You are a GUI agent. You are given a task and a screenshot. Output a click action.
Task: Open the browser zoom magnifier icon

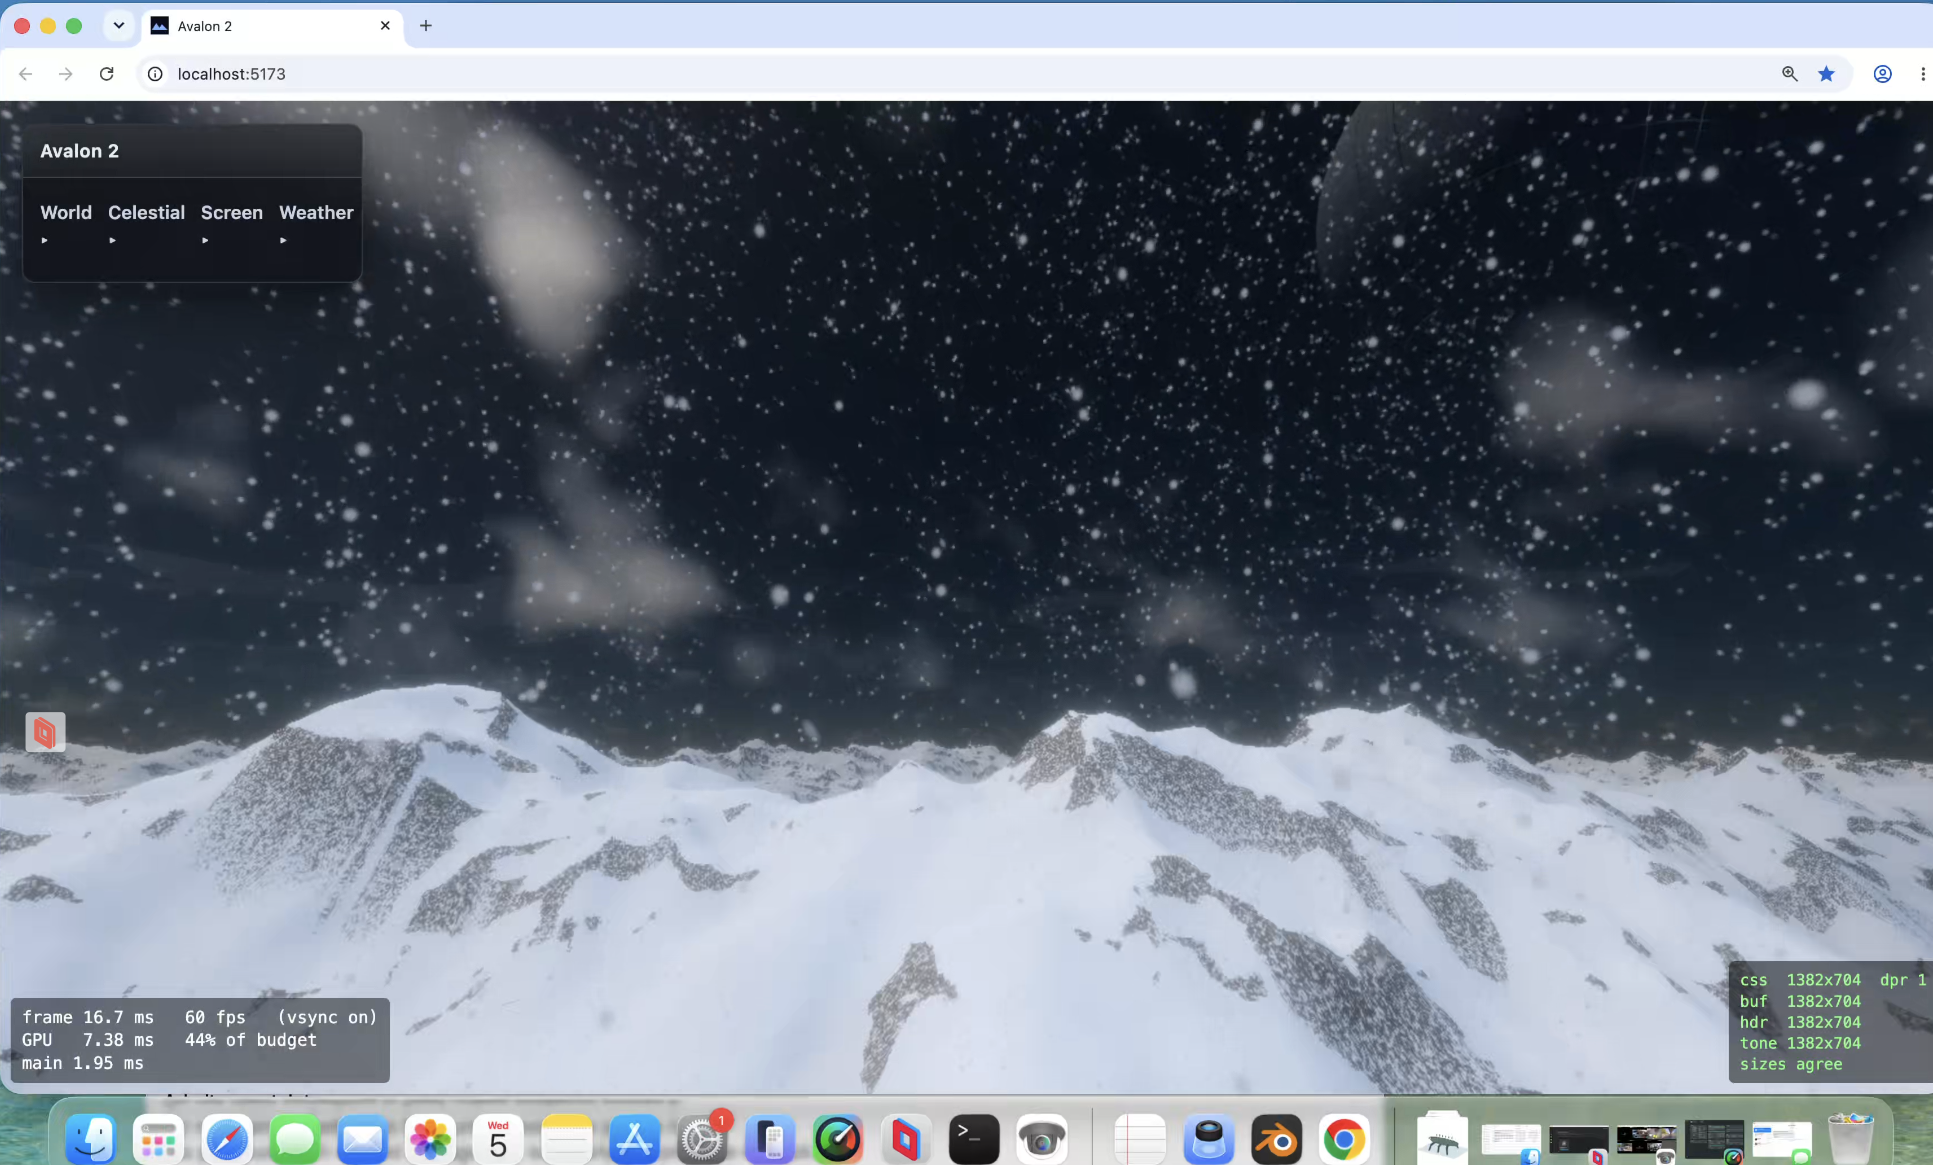point(1789,74)
